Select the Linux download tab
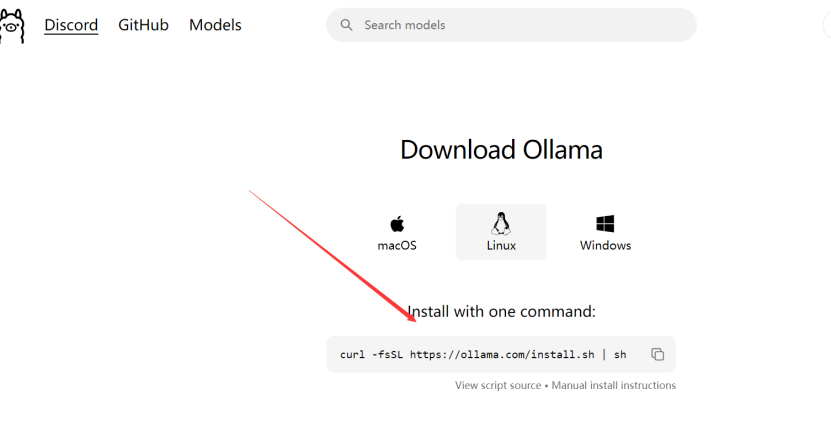The width and height of the screenshot is (831, 428). 501,232
